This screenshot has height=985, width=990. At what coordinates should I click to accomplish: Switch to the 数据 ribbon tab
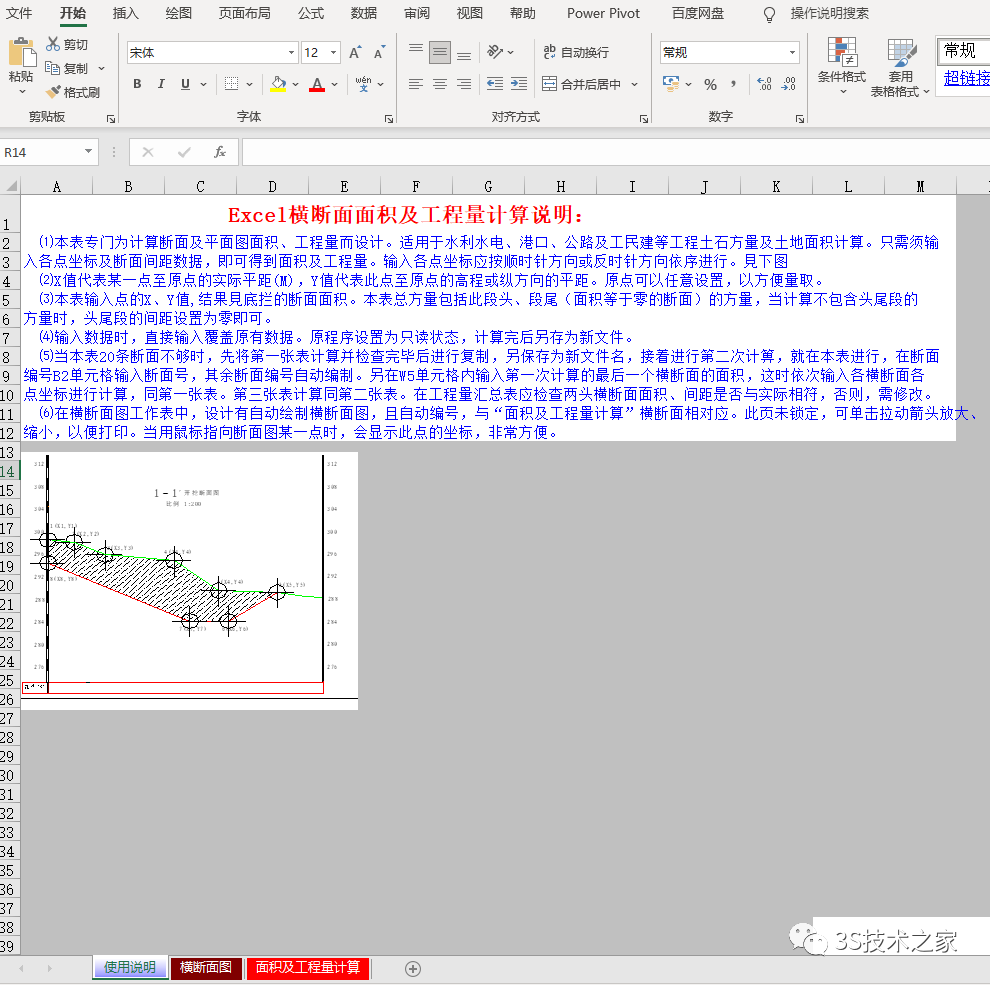[364, 13]
